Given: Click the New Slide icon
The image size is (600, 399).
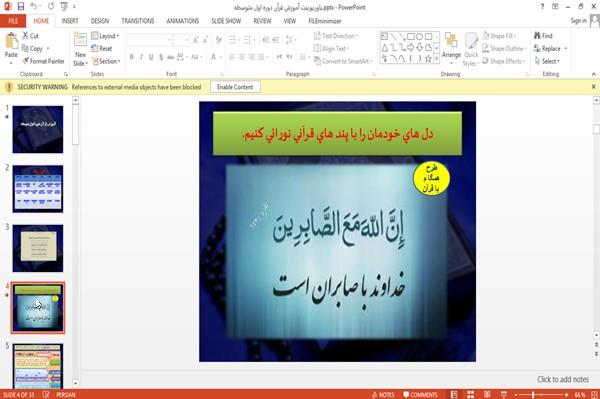Looking at the screenshot, I should pos(80,41).
